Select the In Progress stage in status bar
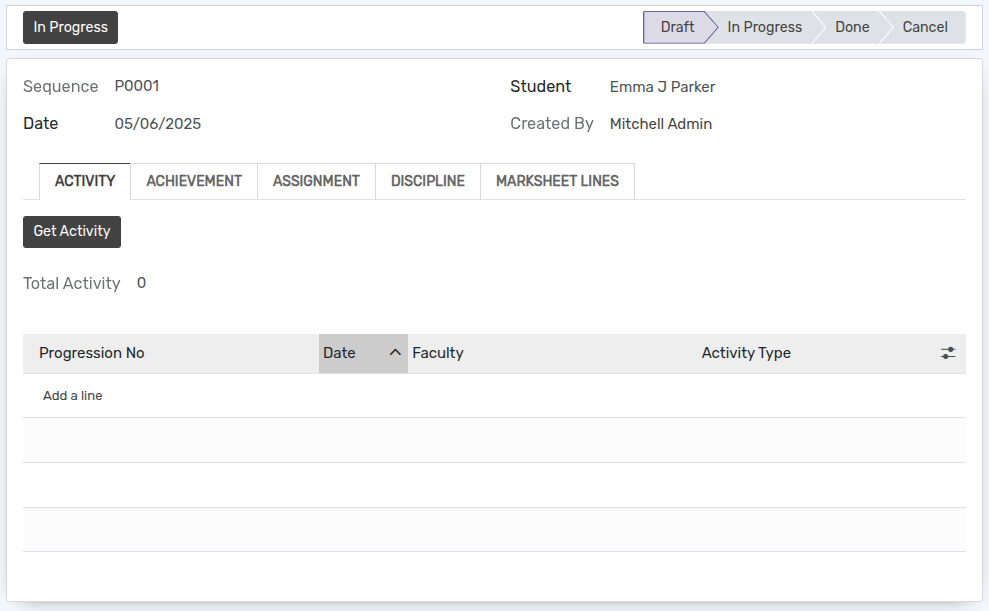Viewport: 989px width, 611px height. tap(764, 27)
